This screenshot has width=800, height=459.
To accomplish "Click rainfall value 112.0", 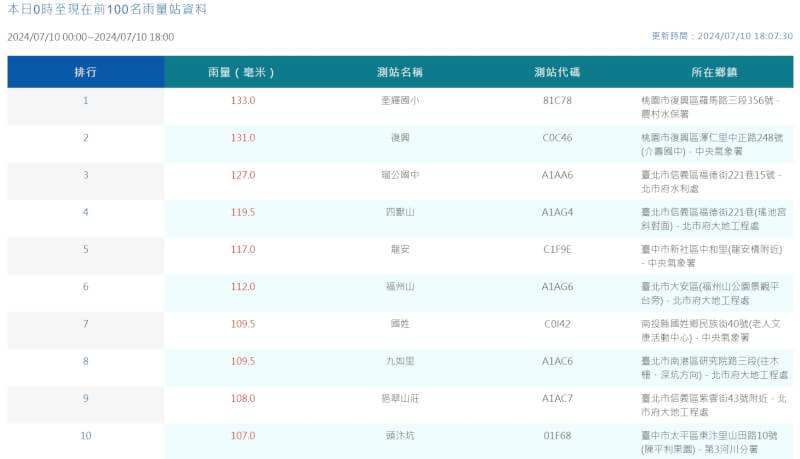I will 243,287.
